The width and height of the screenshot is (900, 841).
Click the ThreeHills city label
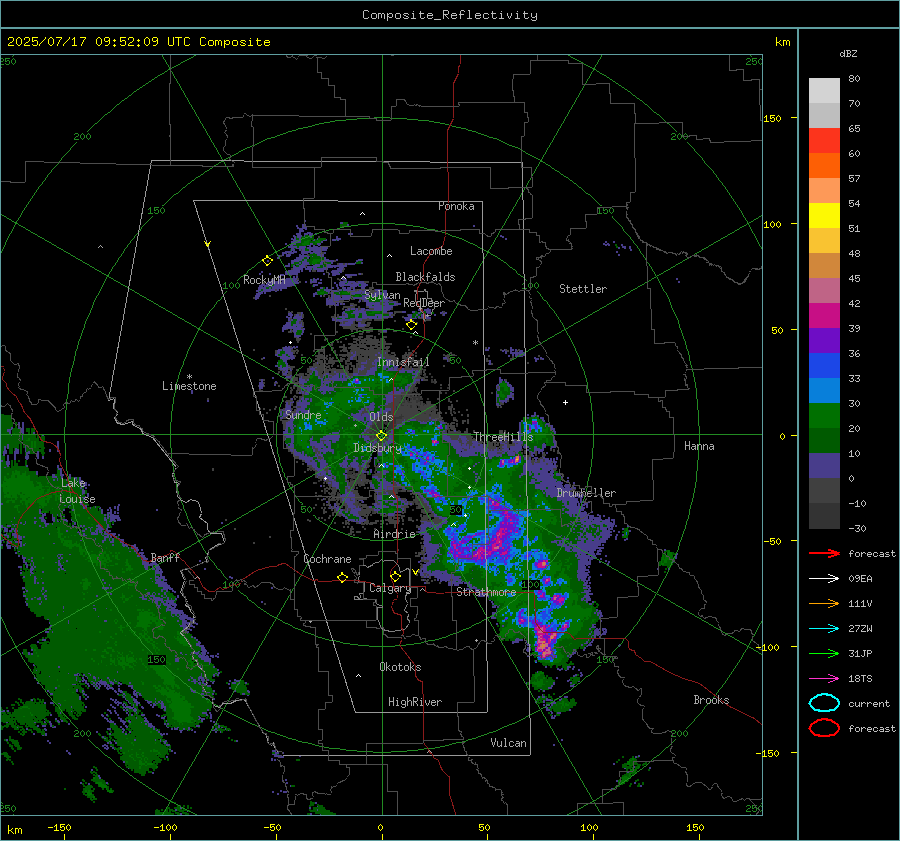click(x=503, y=437)
